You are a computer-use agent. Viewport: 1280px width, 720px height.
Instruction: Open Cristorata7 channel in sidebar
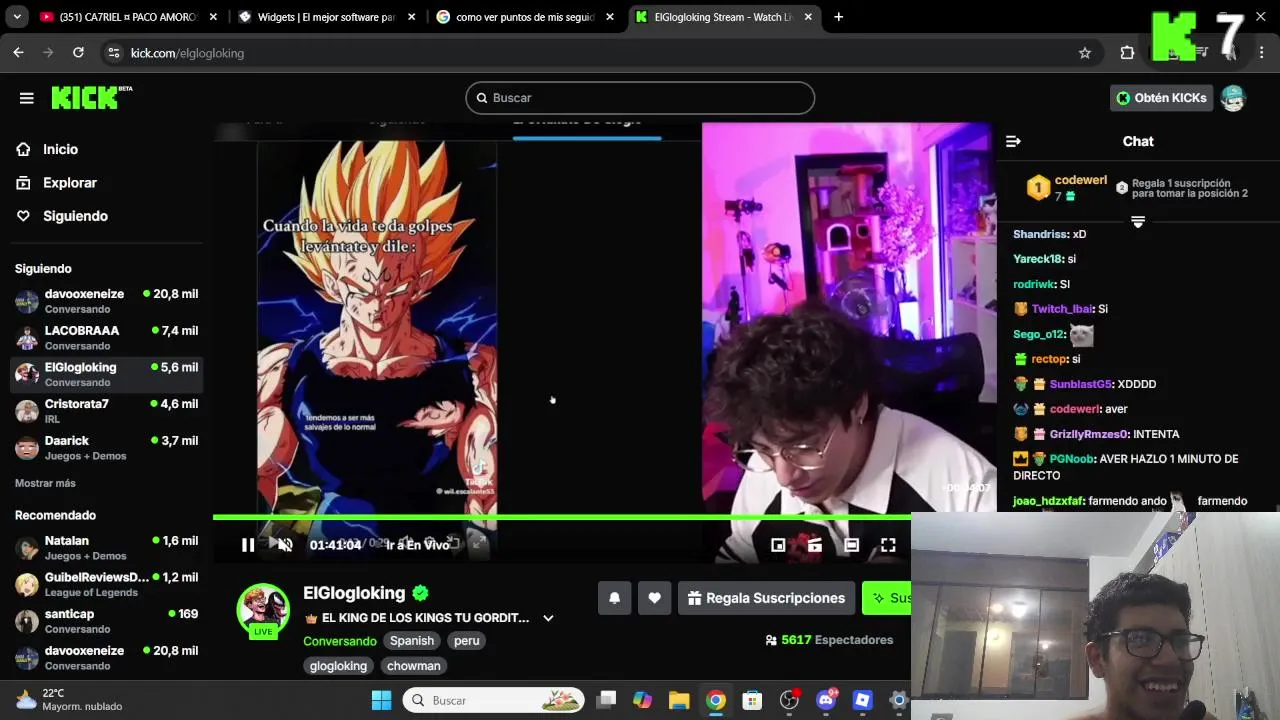[106, 411]
